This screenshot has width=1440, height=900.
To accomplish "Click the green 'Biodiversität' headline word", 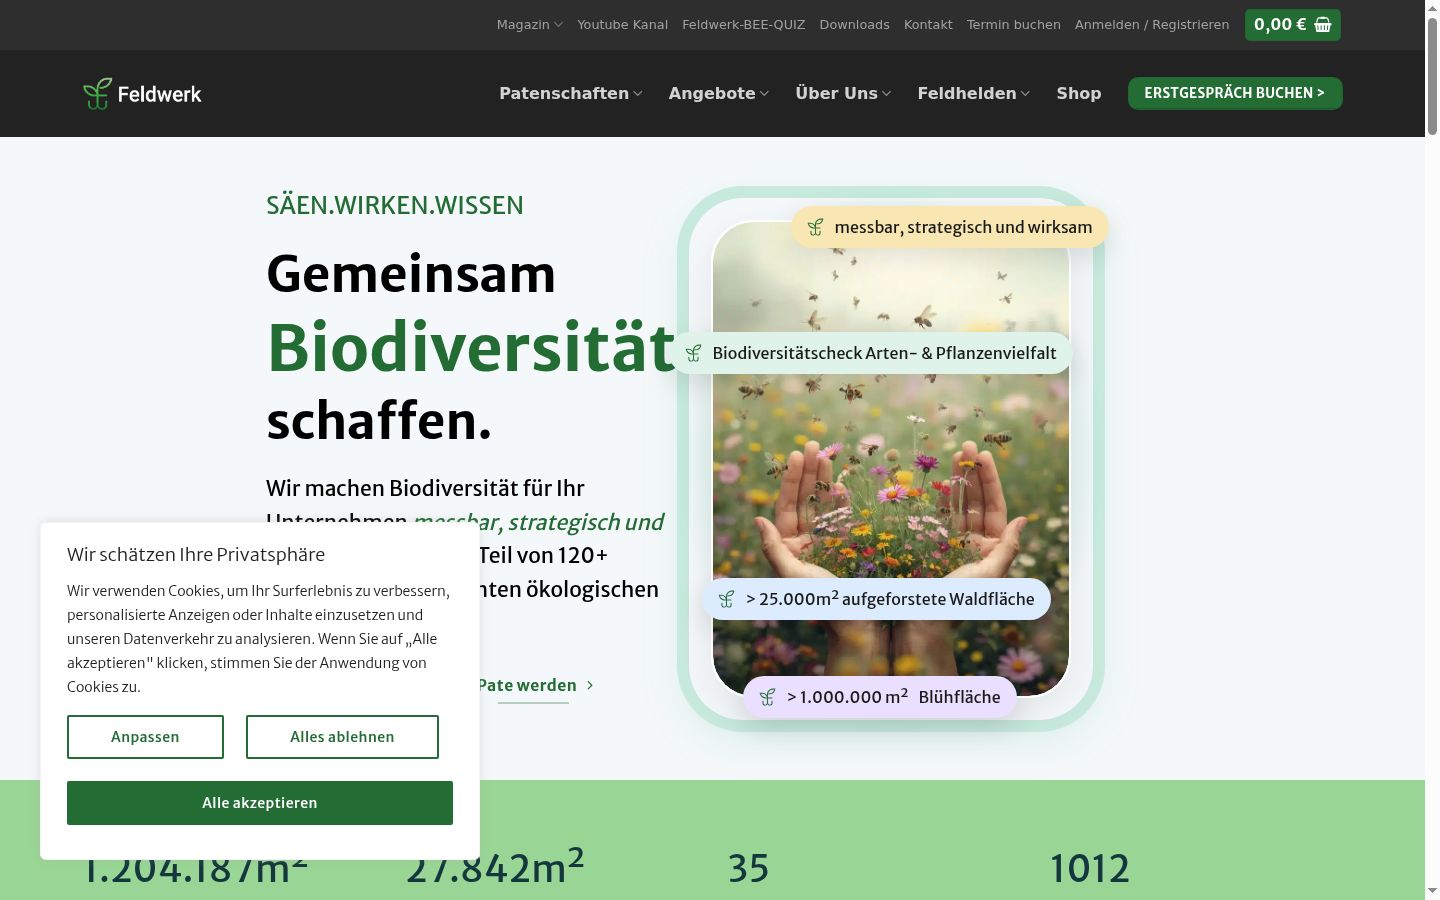I will pyautogui.click(x=471, y=348).
